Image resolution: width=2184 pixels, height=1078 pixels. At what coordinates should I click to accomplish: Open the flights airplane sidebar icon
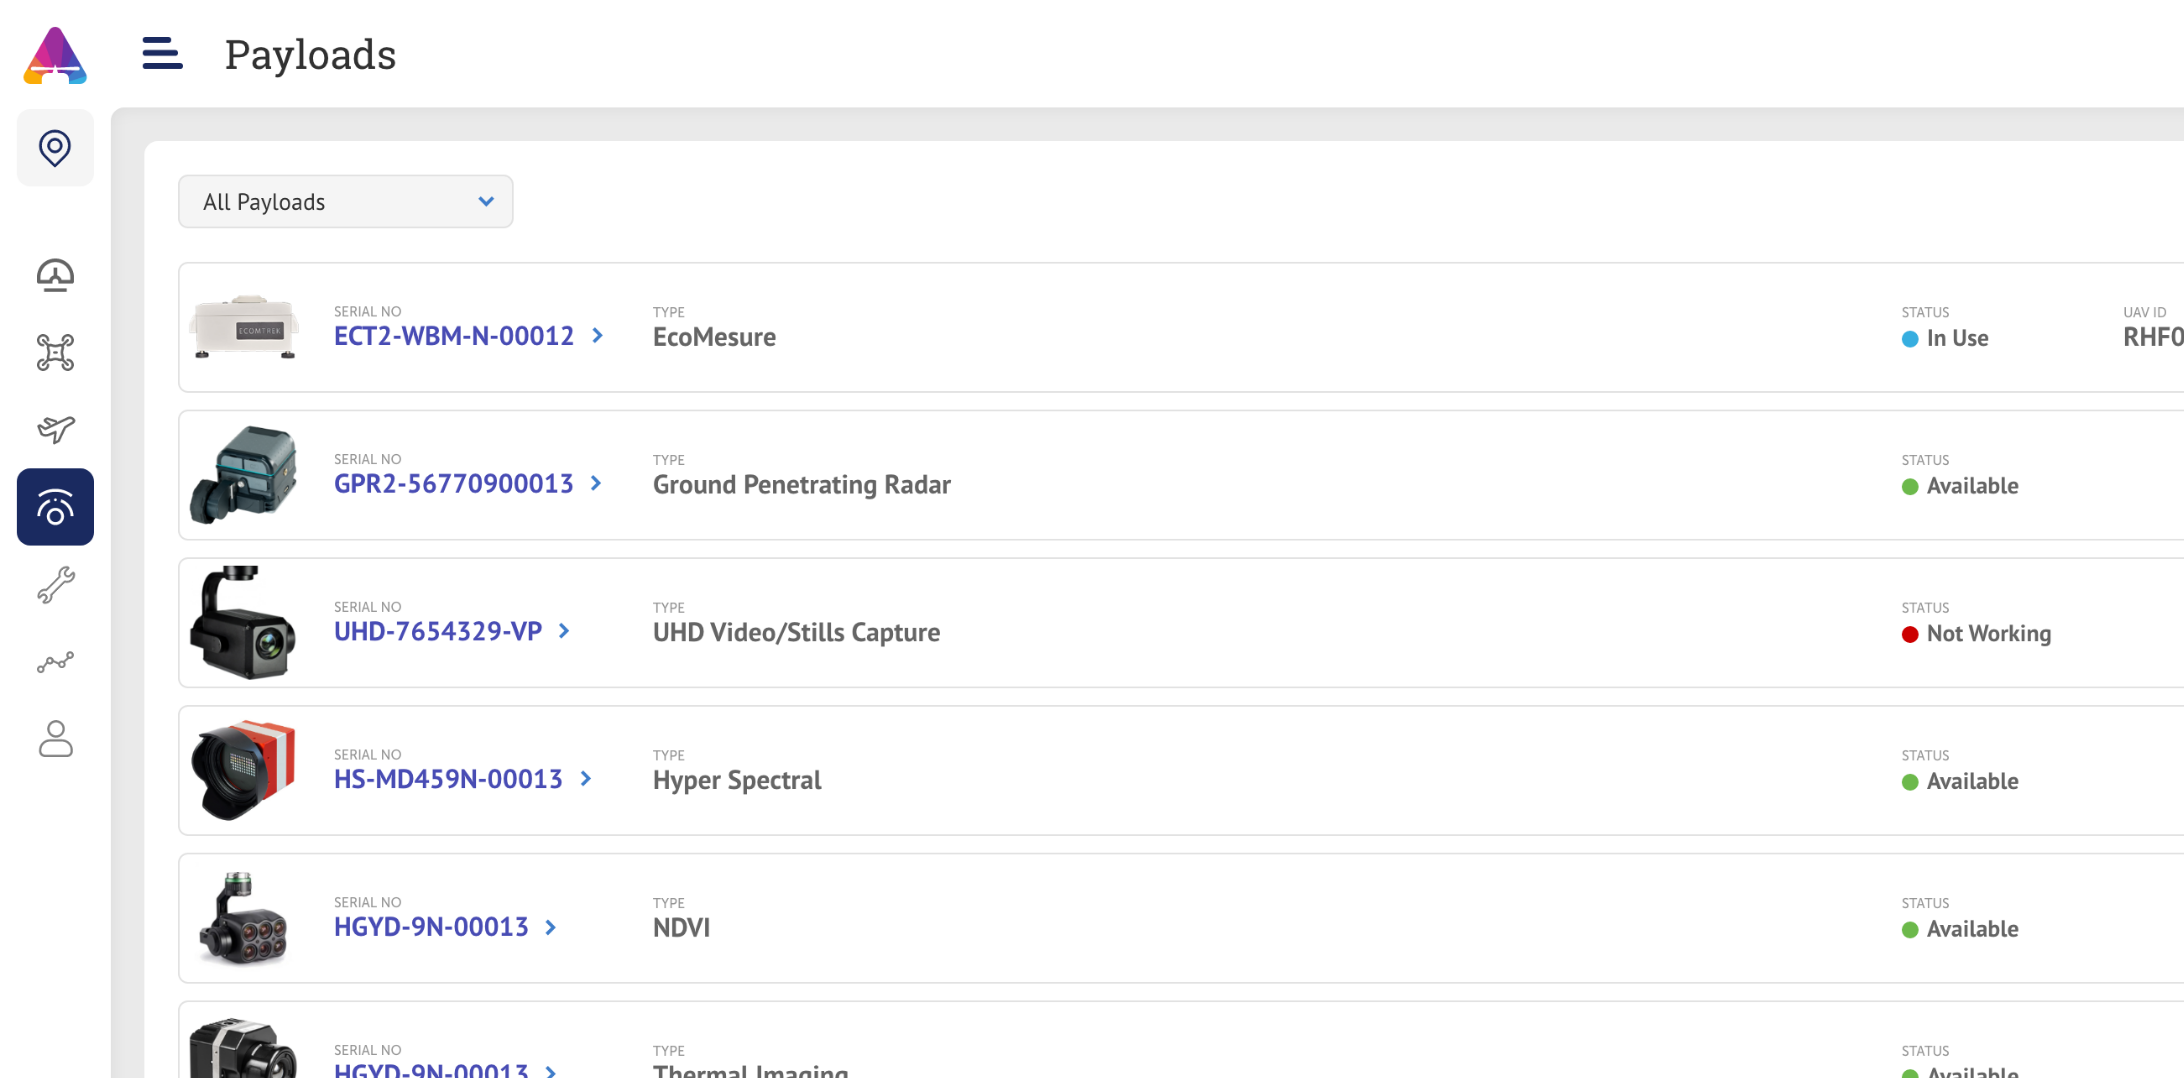point(55,429)
